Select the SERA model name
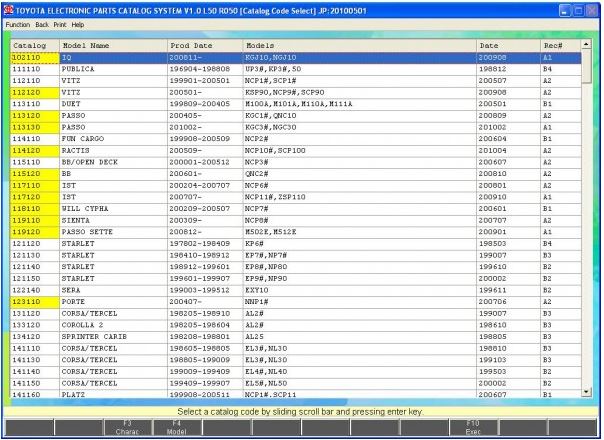Screen dimensions: 604x440 113,290
